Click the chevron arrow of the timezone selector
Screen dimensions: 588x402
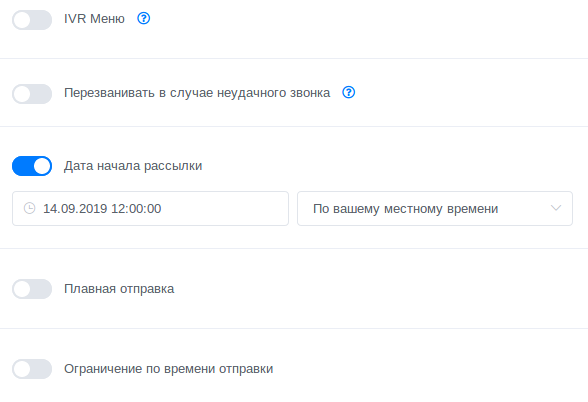pyautogui.click(x=556, y=208)
